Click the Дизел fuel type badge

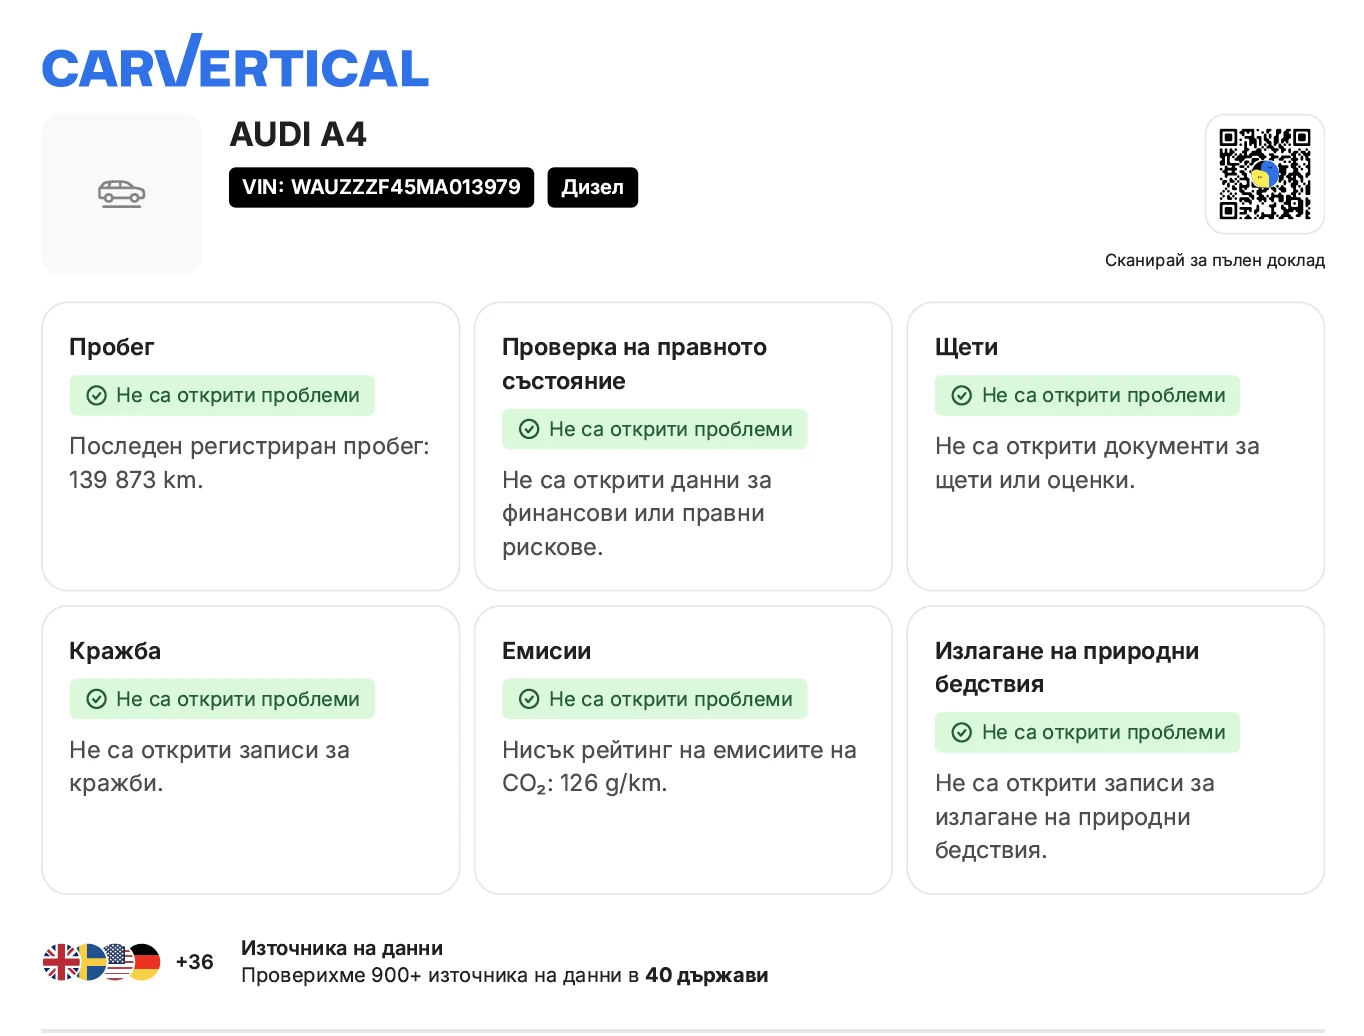(592, 187)
